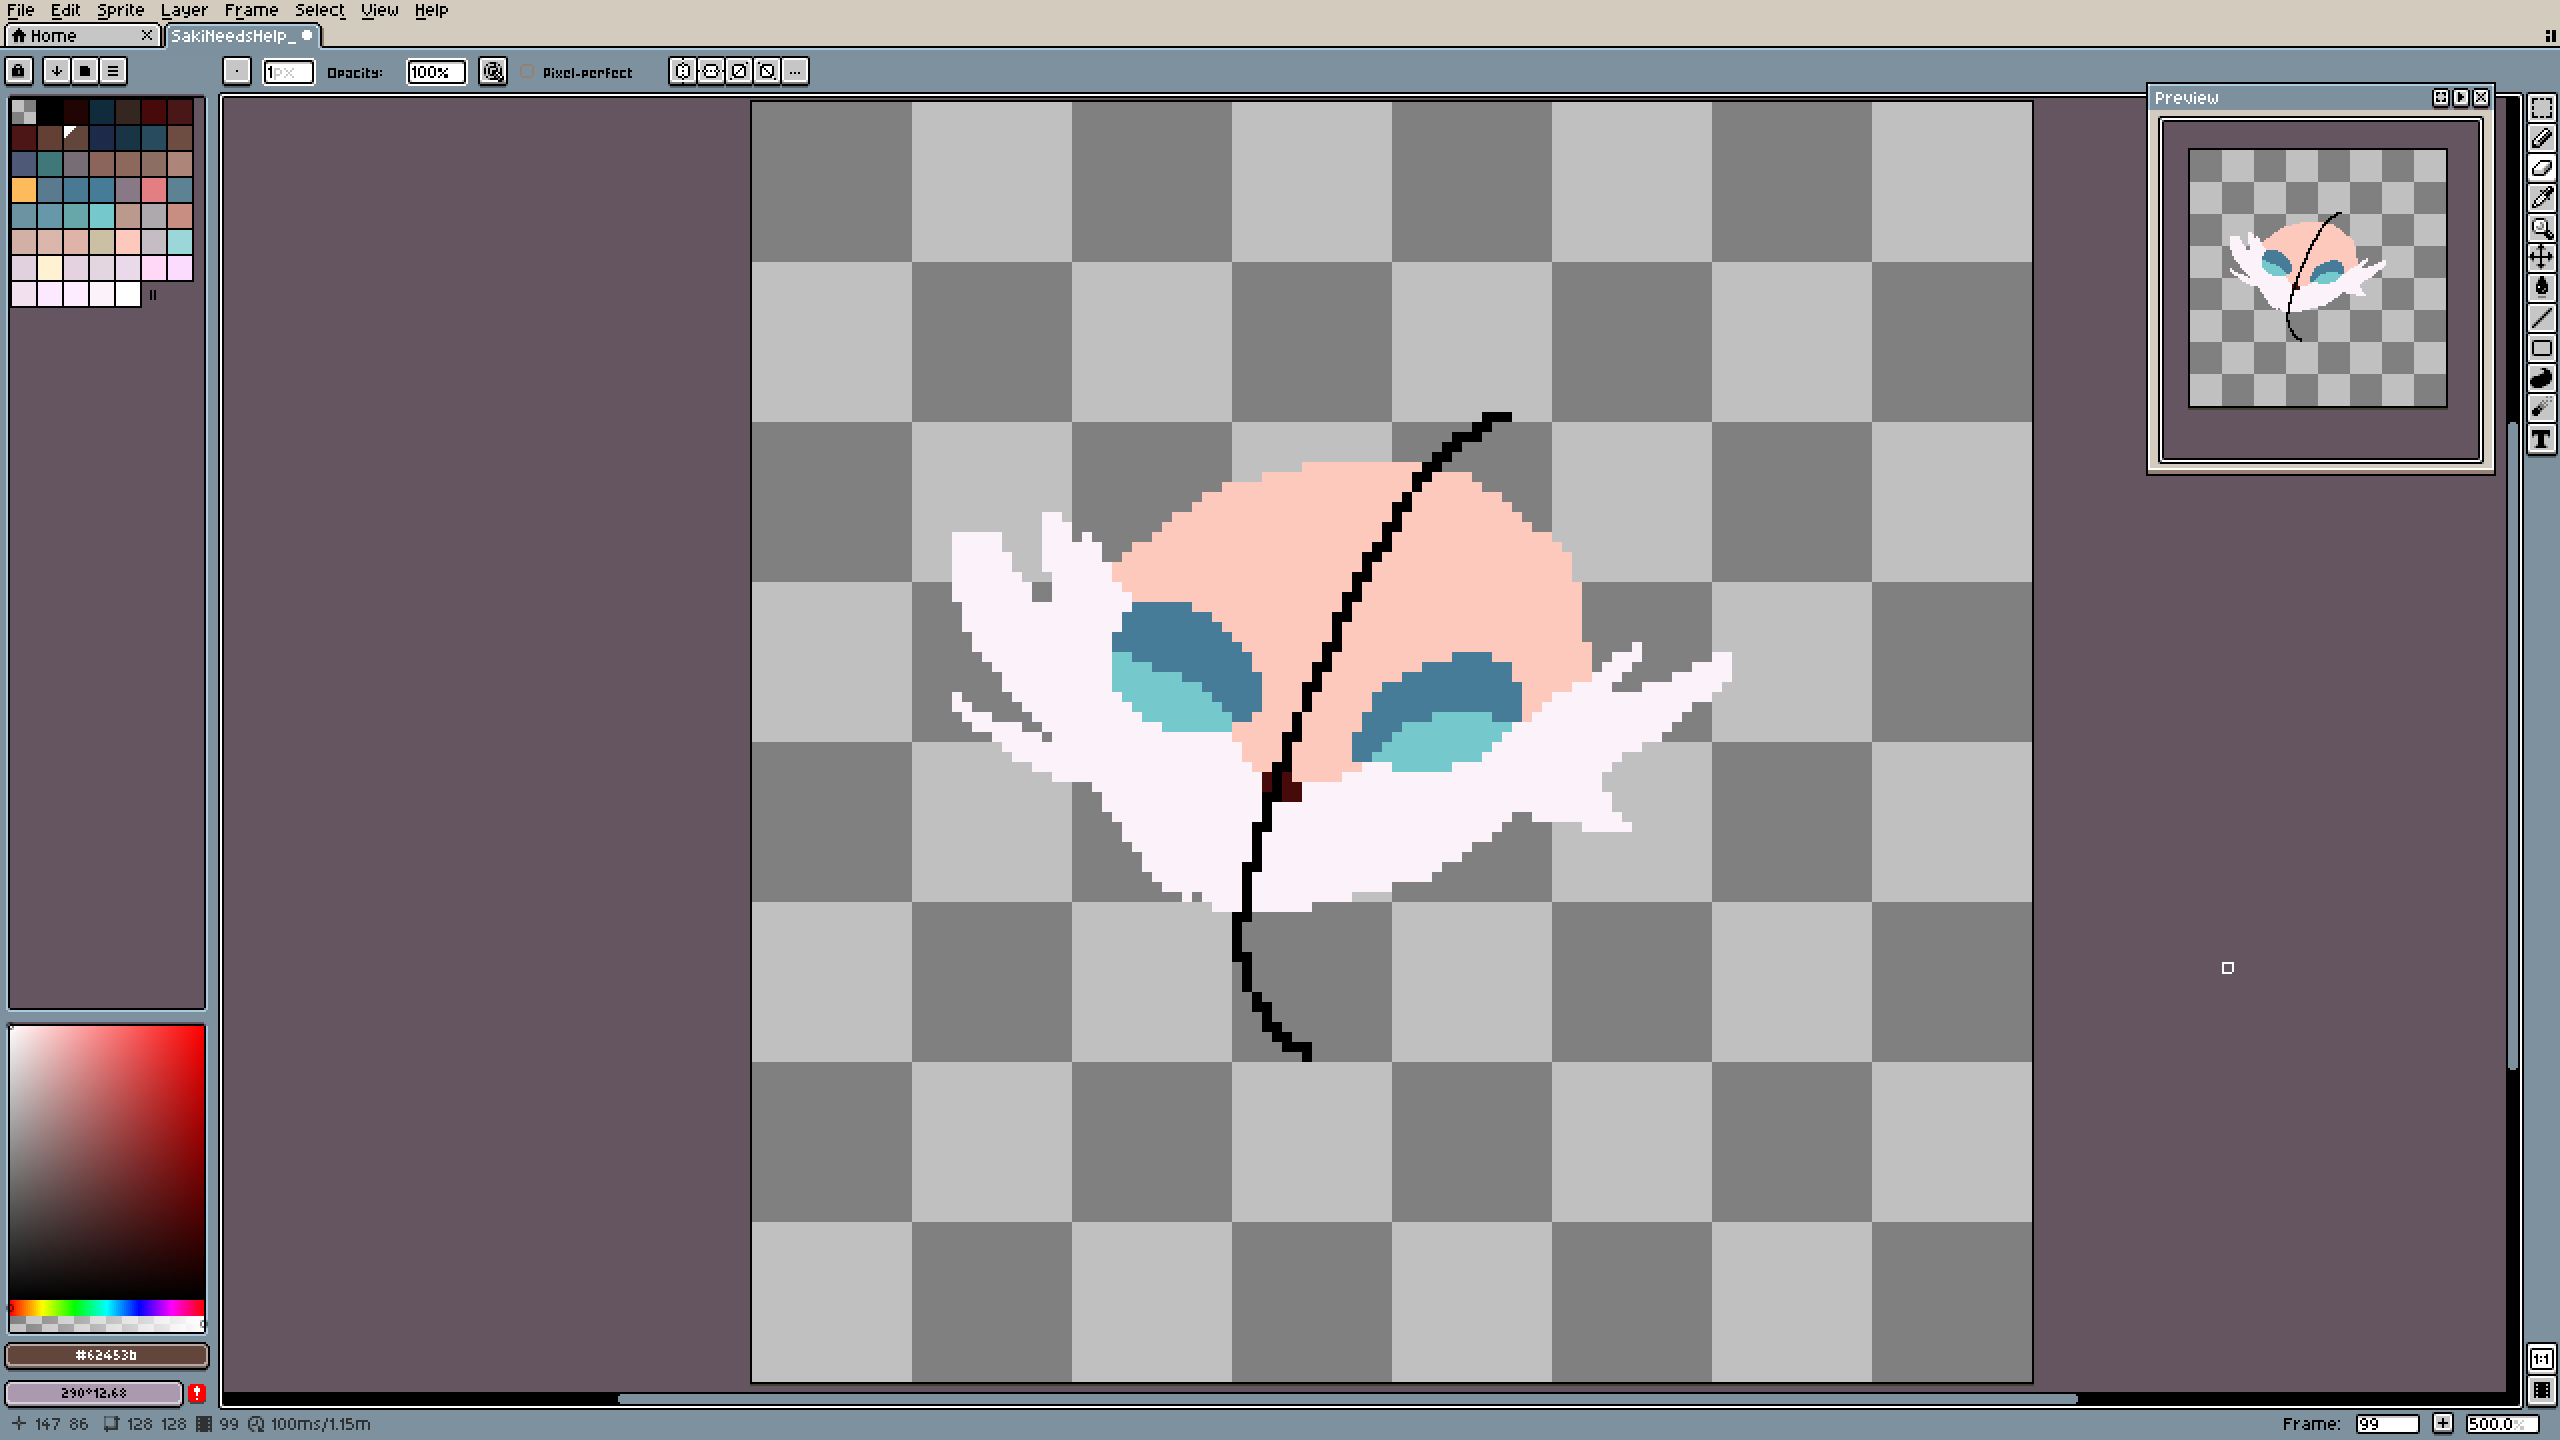Image resolution: width=2560 pixels, height=1440 pixels.
Task: Select the Blur tool
Action: pos(2541,408)
